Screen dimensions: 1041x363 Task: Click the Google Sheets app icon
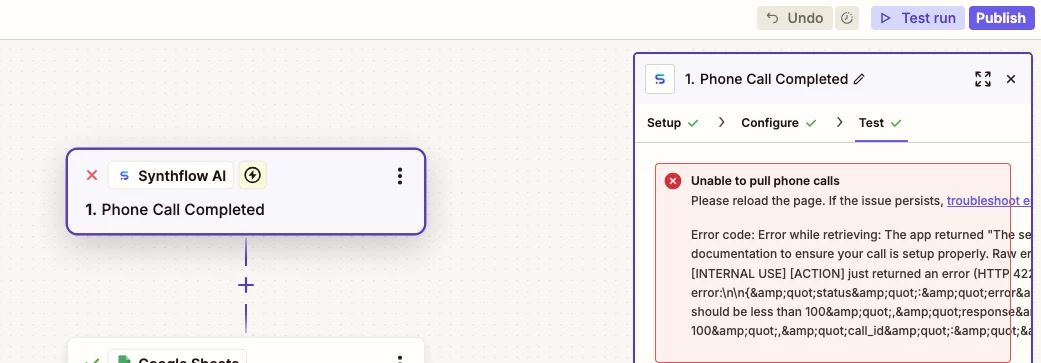click(x=123, y=360)
